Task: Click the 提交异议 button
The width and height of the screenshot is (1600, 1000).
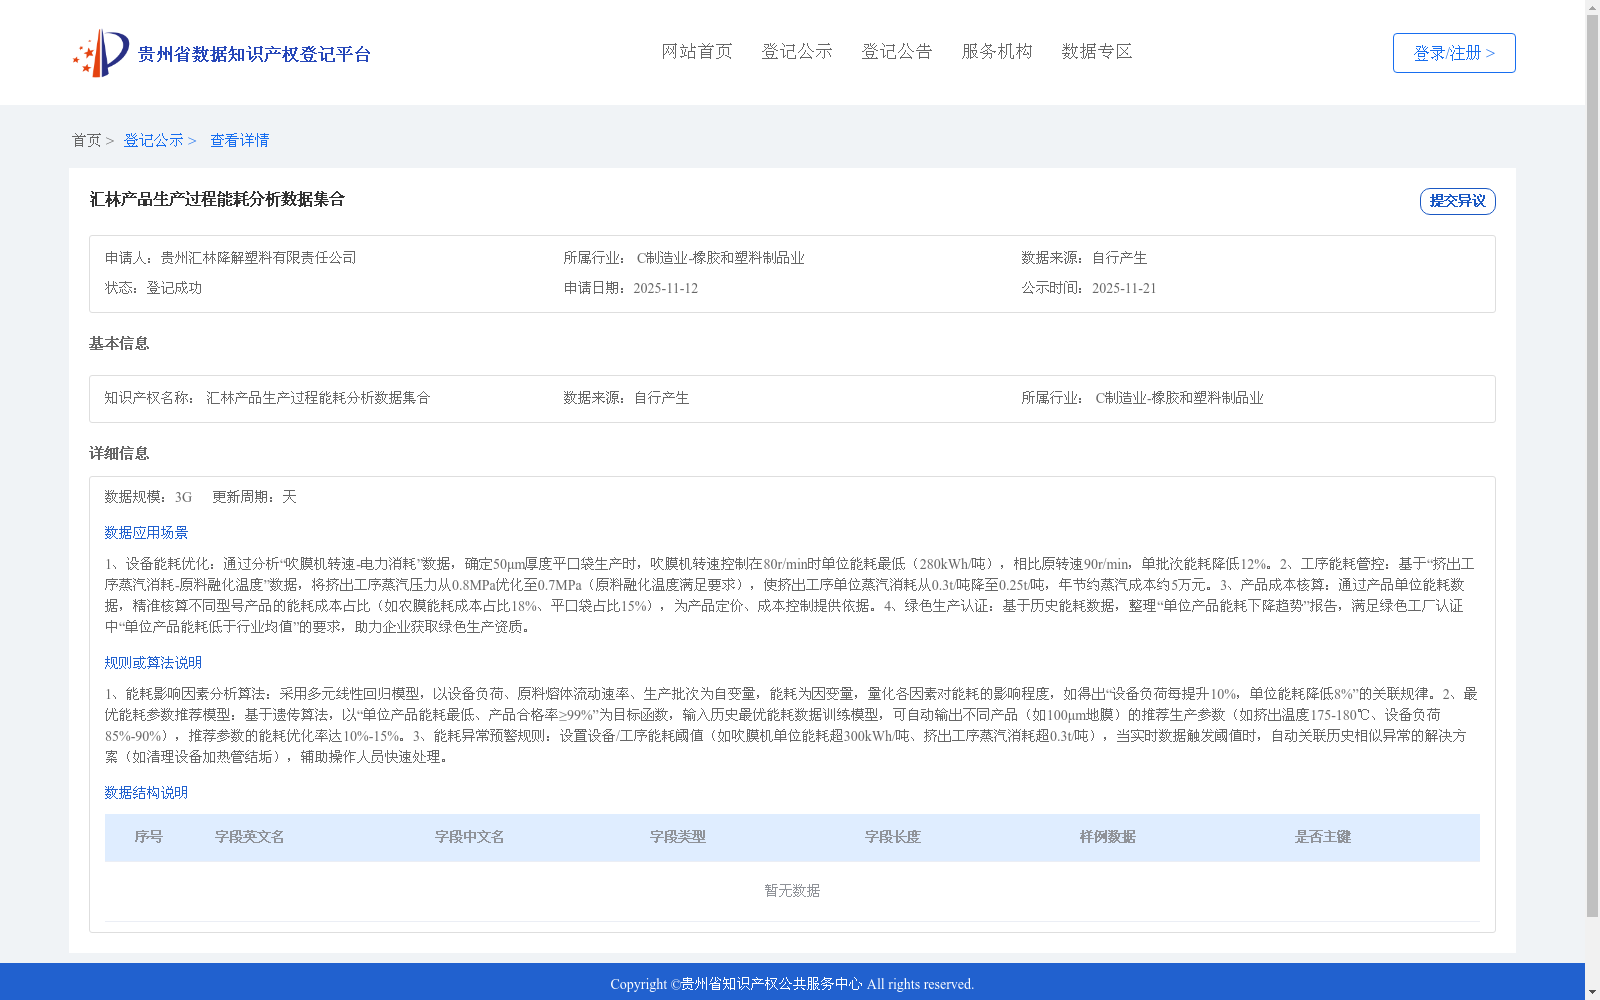Action: pyautogui.click(x=1458, y=201)
